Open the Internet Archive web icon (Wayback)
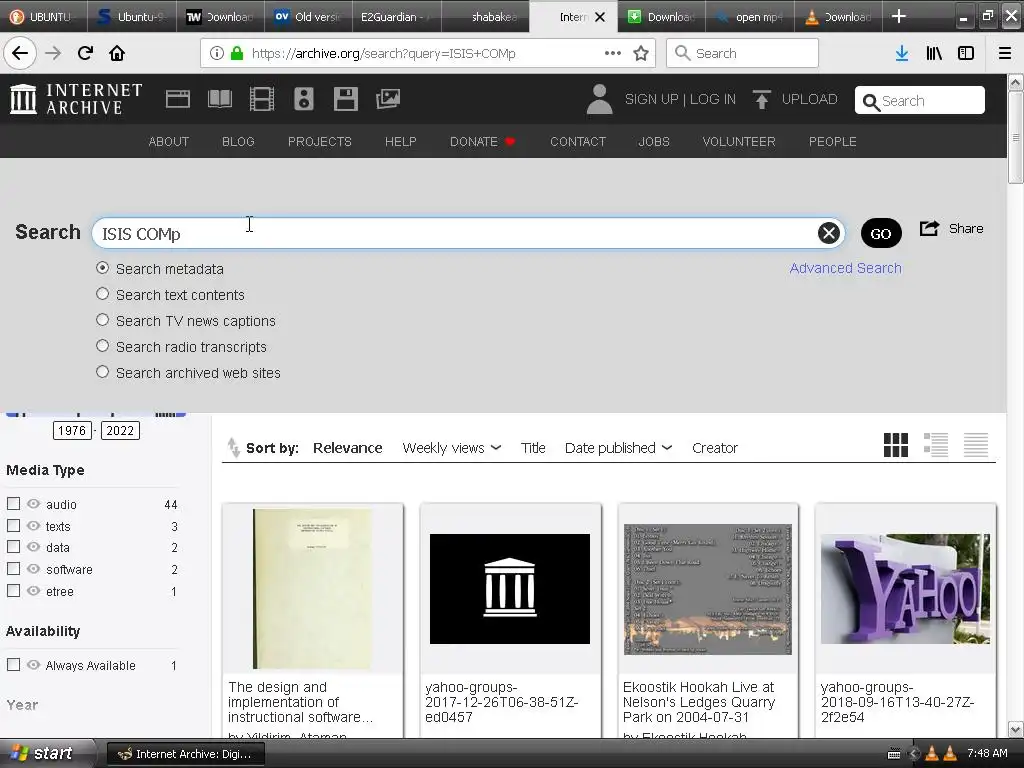Viewport: 1024px width, 768px height. [178, 99]
